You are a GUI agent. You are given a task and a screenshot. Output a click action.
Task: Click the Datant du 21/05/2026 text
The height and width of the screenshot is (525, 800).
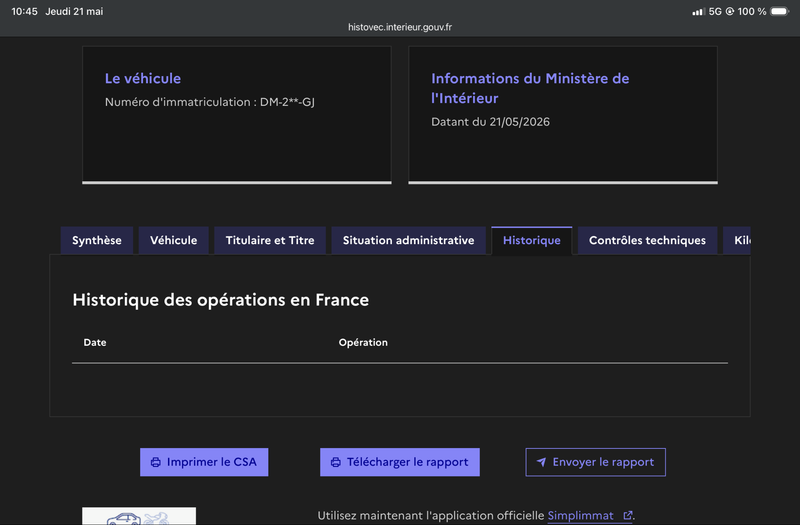pyautogui.click(x=490, y=122)
